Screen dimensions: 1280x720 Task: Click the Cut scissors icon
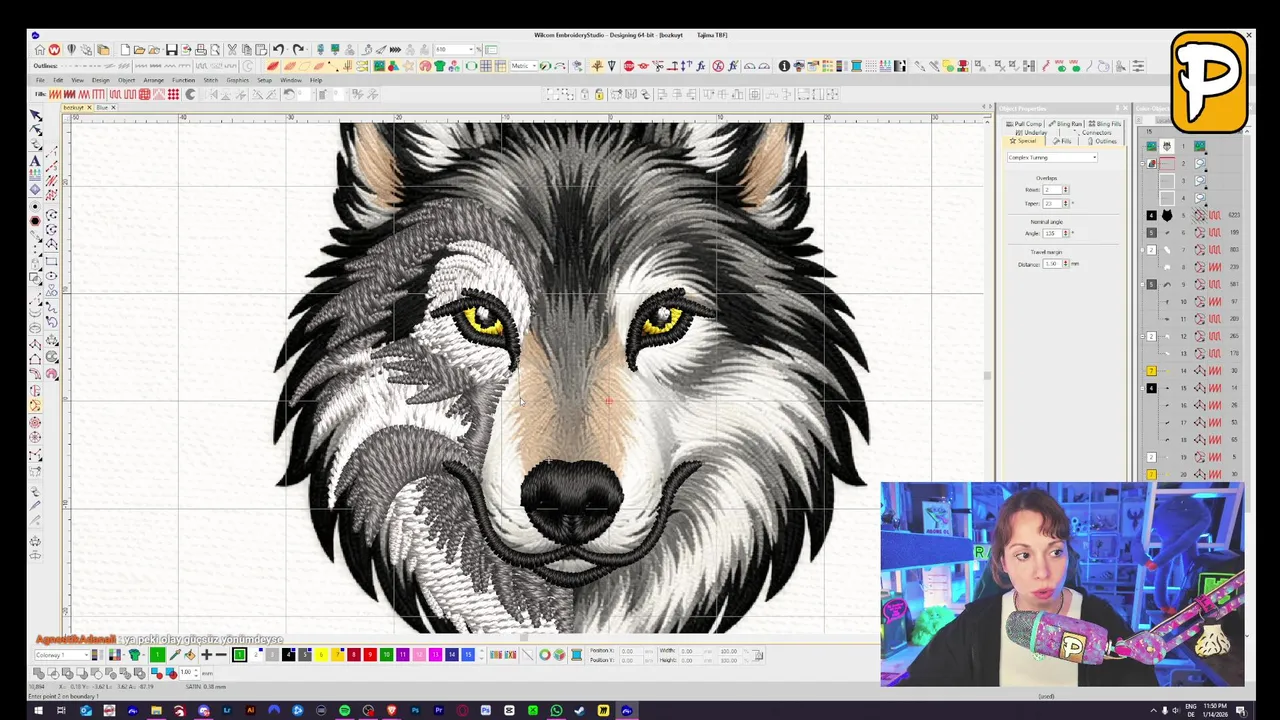click(232, 50)
